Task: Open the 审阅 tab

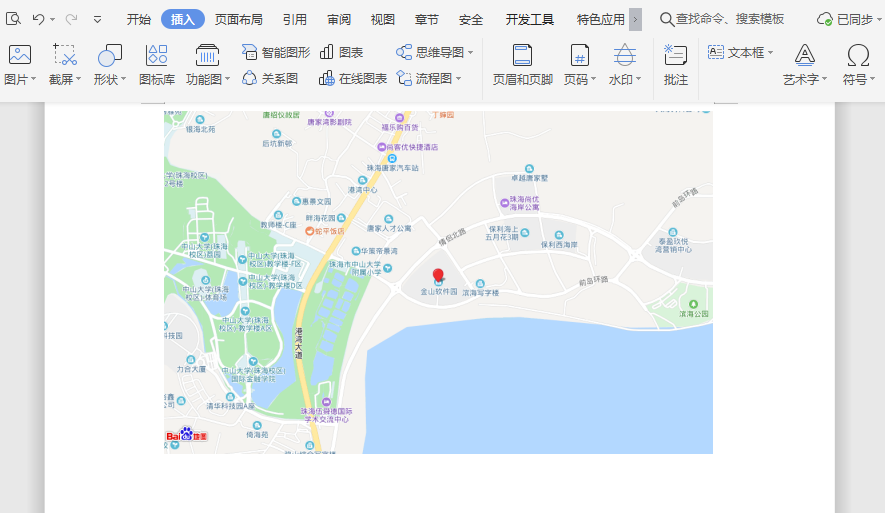Action: tap(339, 20)
